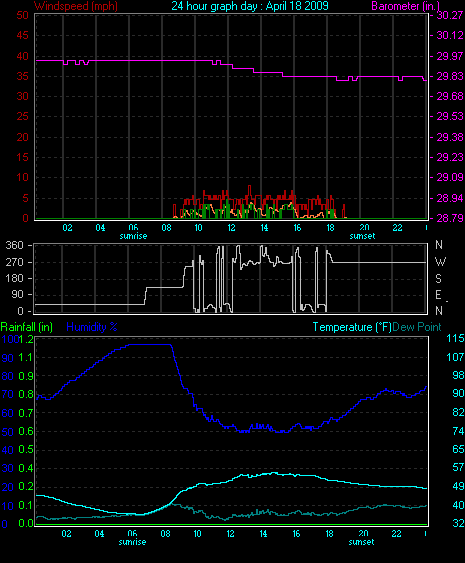The image size is (465, 563).
Task: Click the Temperature (°F) legend label
Action: click(x=352, y=327)
